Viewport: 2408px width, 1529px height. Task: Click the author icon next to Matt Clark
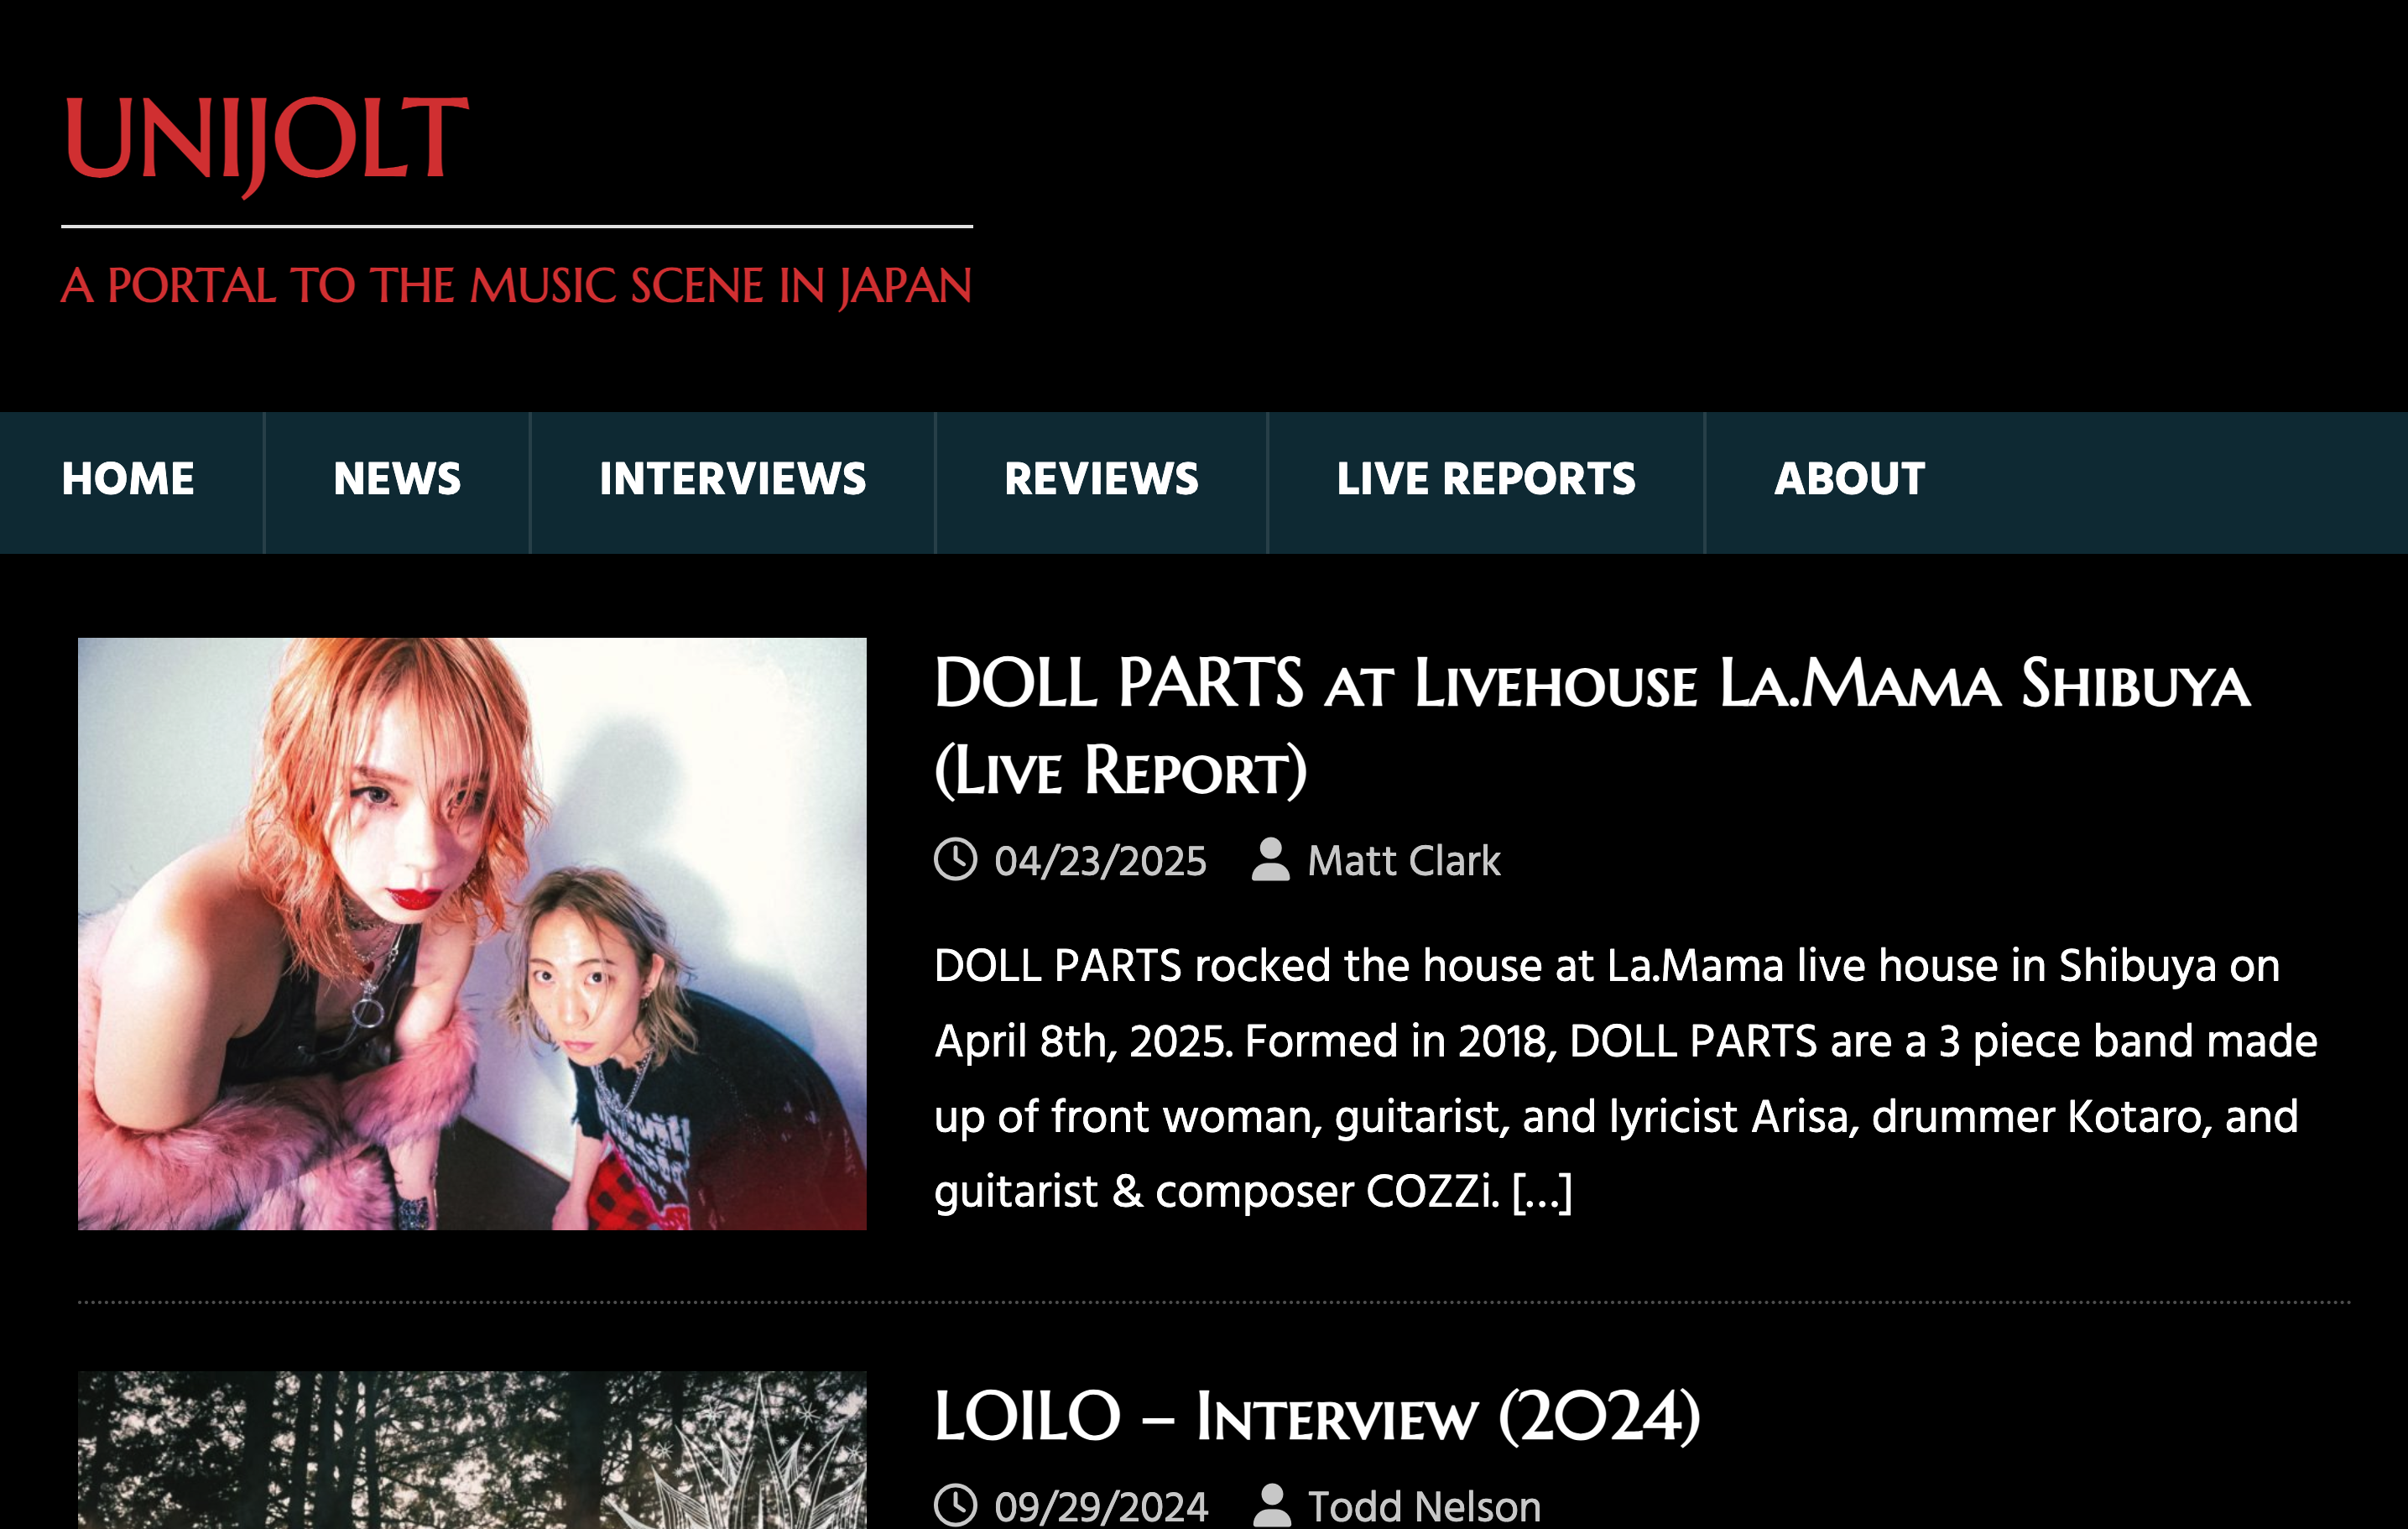pyautogui.click(x=1270, y=859)
